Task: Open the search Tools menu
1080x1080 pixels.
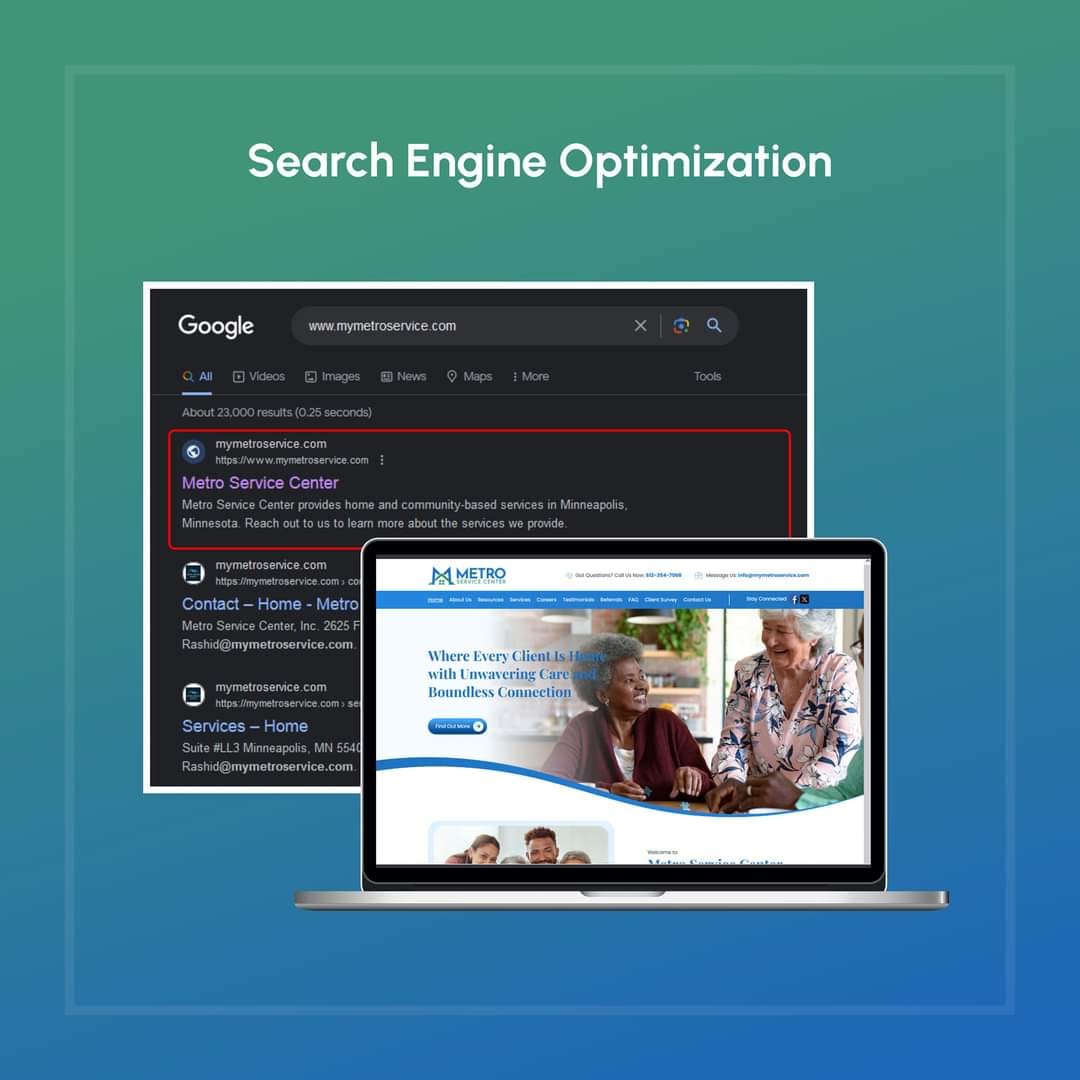Action: [x=707, y=377]
